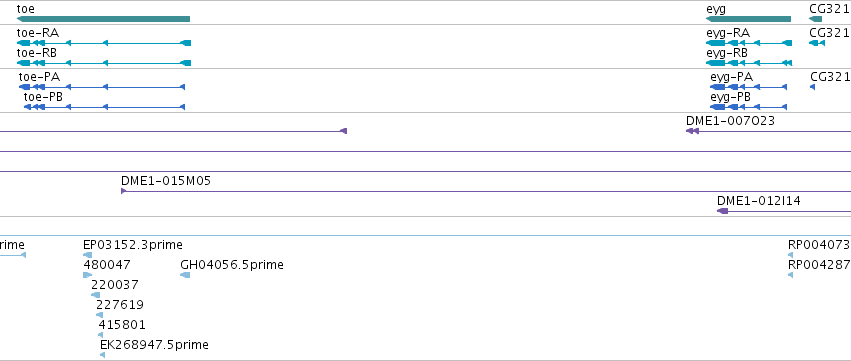This screenshot has height=361, width=851.
Task: Select the EK268947.5prime feature
Action: pos(103,355)
